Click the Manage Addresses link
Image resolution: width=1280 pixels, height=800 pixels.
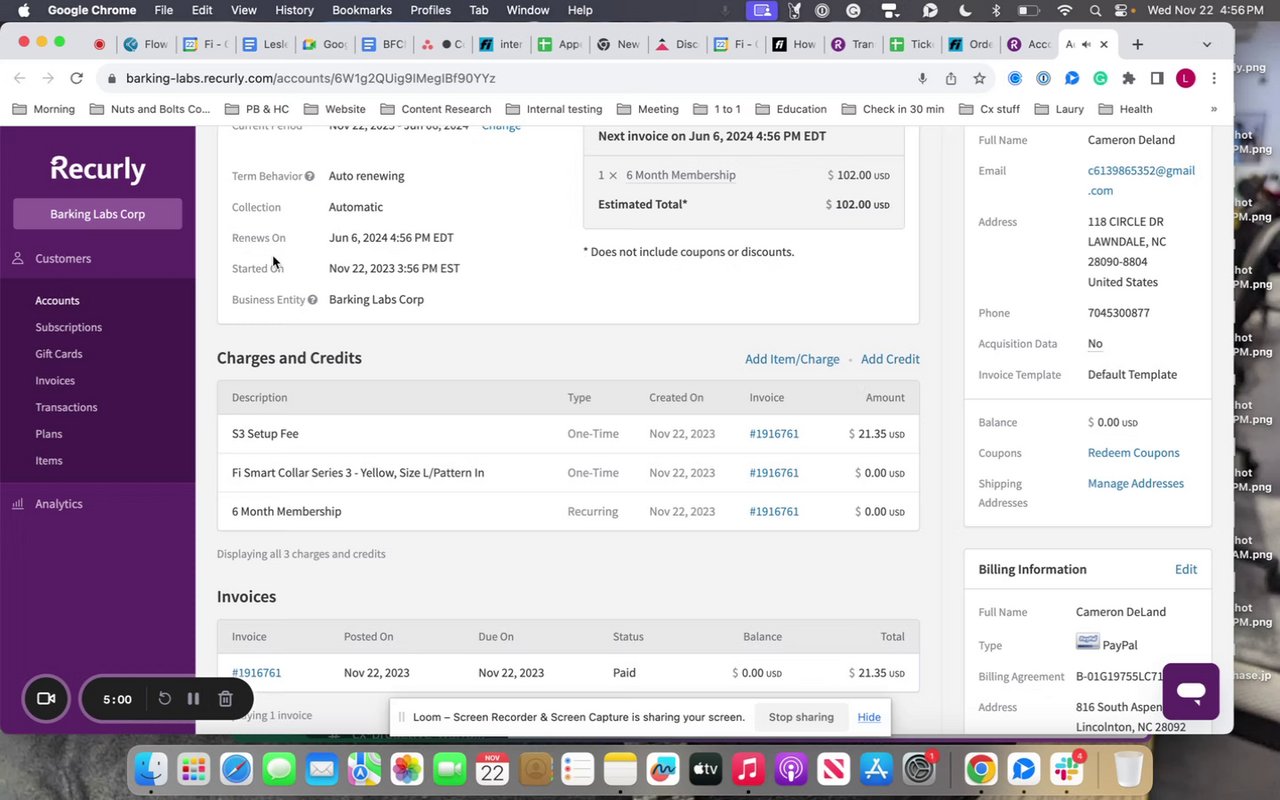click(1135, 484)
